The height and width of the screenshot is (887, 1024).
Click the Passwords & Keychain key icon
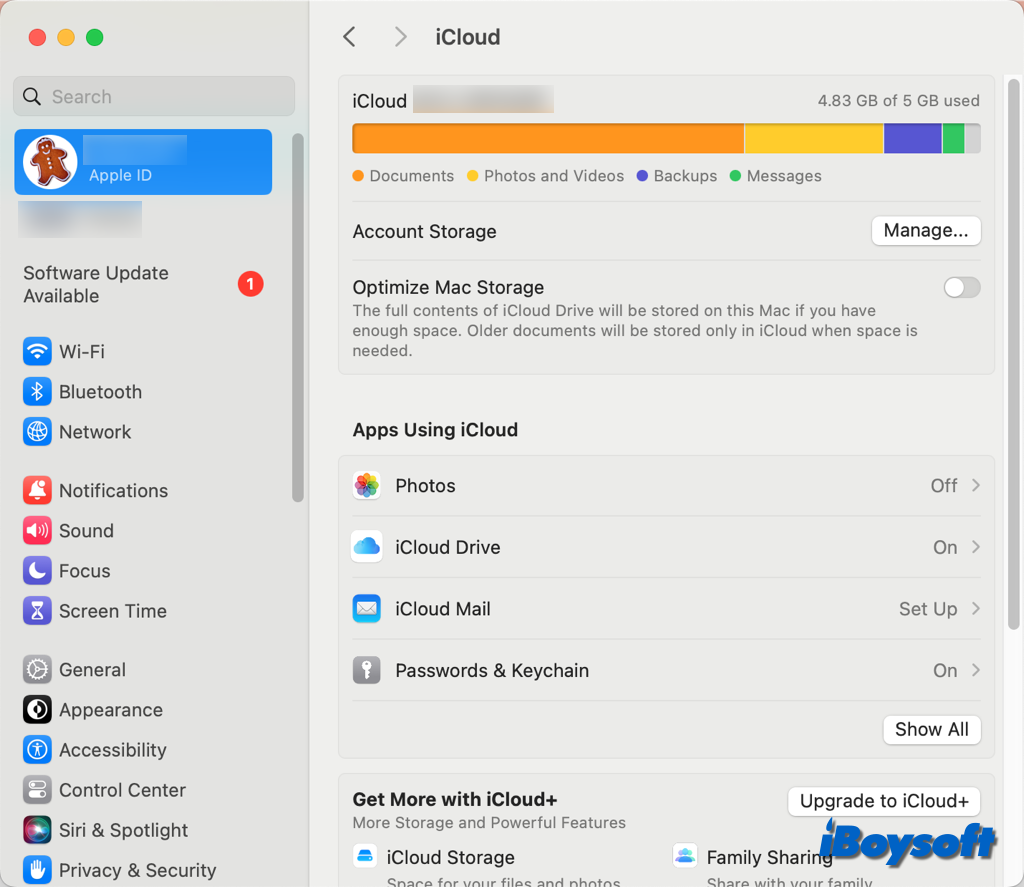coord(367,670)
